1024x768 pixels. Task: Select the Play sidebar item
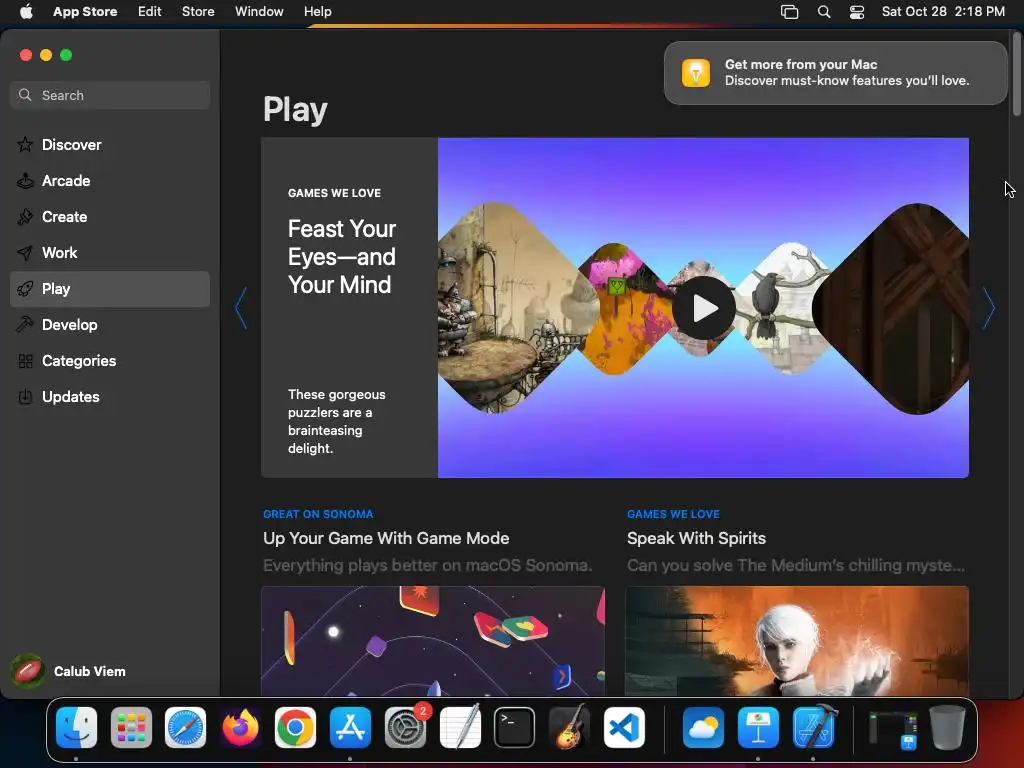click(x=110, y=289)
